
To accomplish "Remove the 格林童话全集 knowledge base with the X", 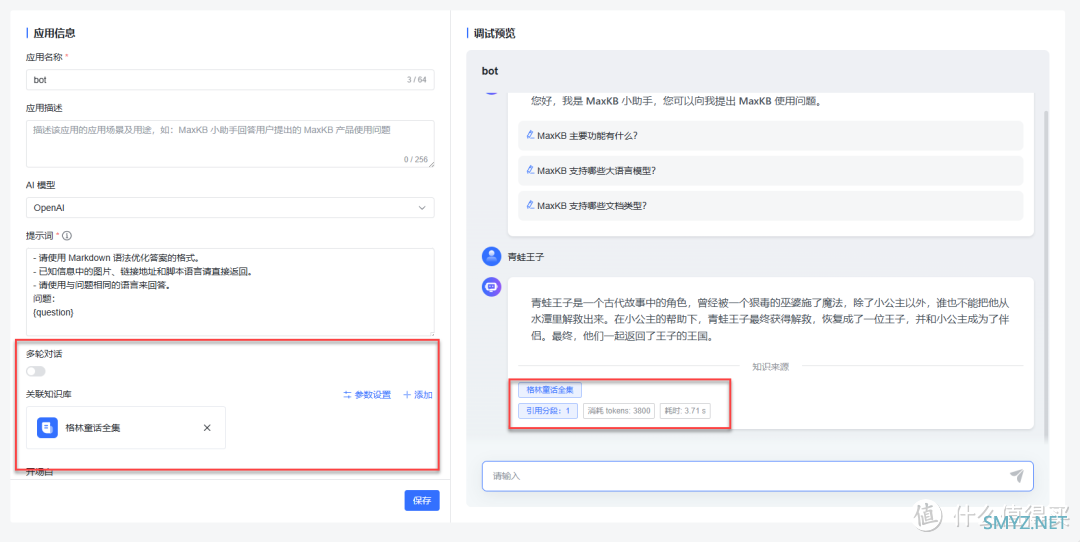I will (x=207, y=428).
